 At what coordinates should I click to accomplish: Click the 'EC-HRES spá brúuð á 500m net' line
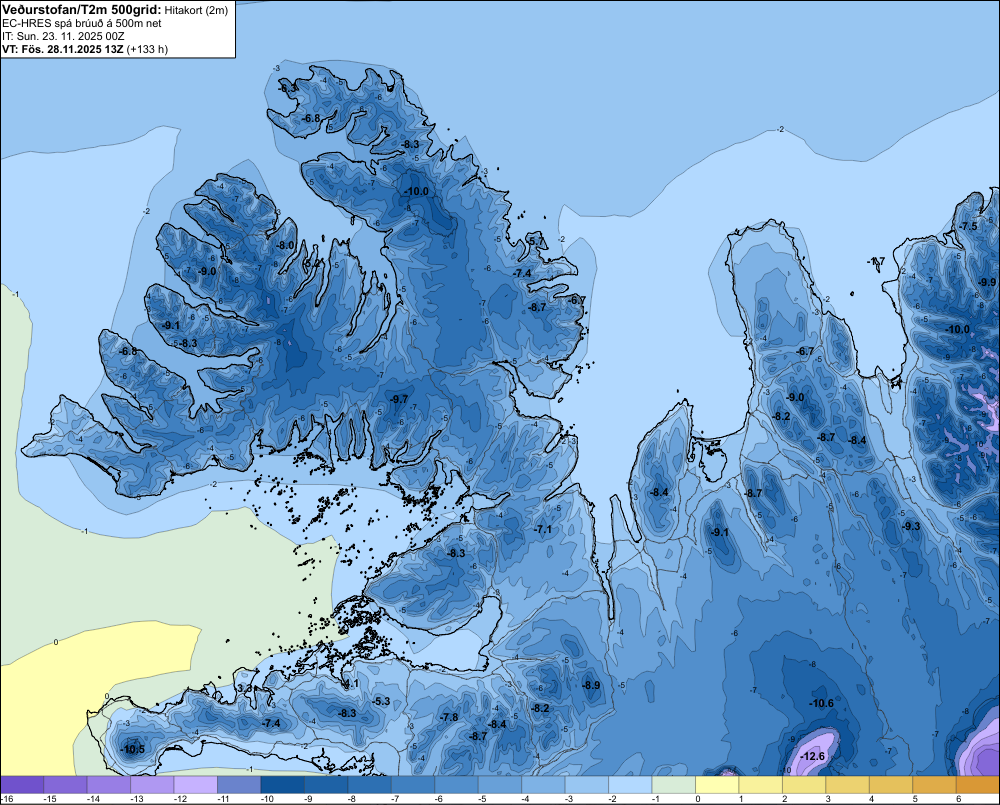point(82,24)
